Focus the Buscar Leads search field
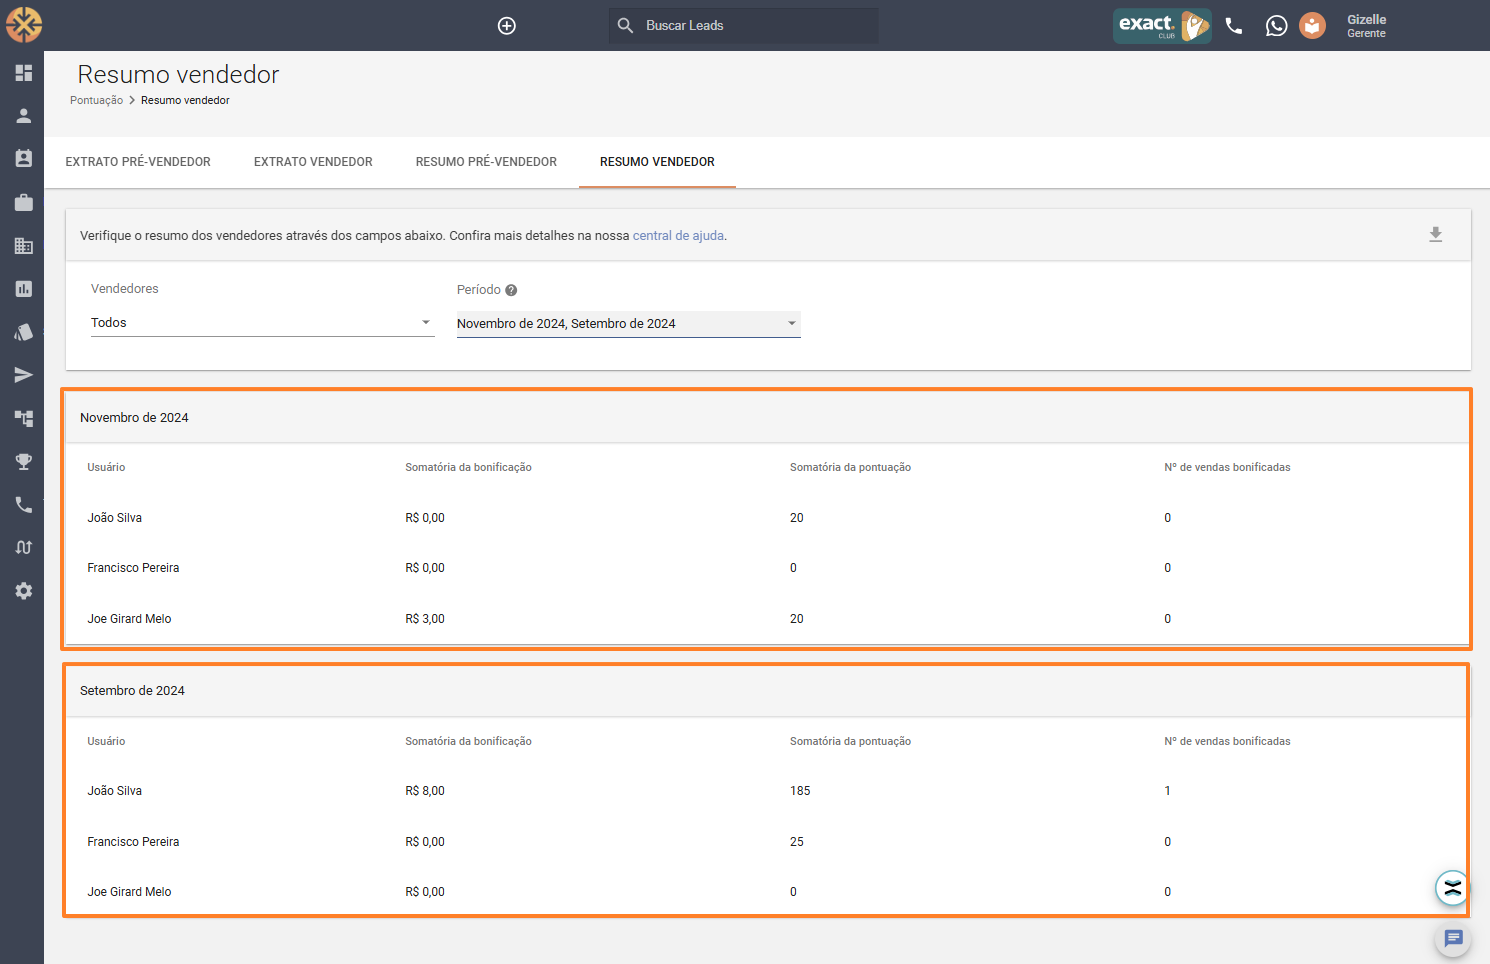The height and width of the screenshot is (964, 1490). point(743,25)
